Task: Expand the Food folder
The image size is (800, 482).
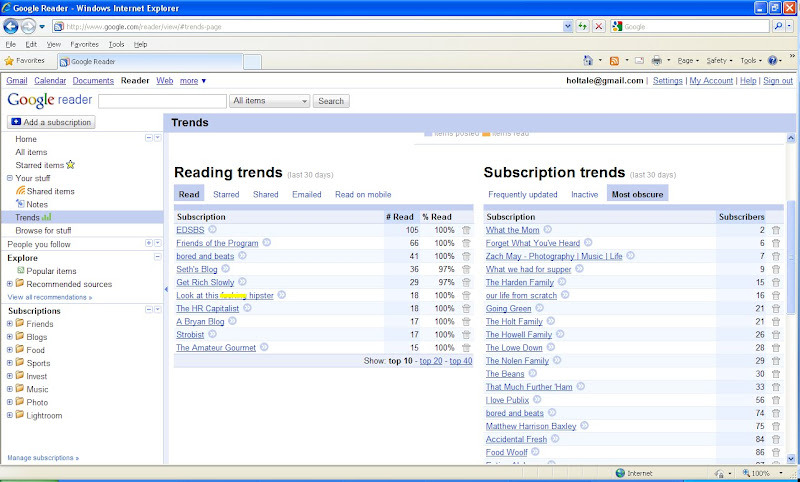Action: 10,350
